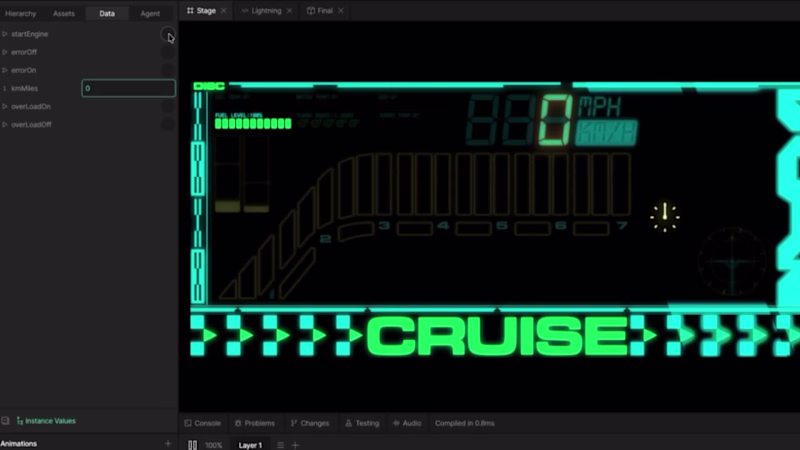Fire the overLoadOff trigger button
Viewport: 800px width, 450px height.
167,124
